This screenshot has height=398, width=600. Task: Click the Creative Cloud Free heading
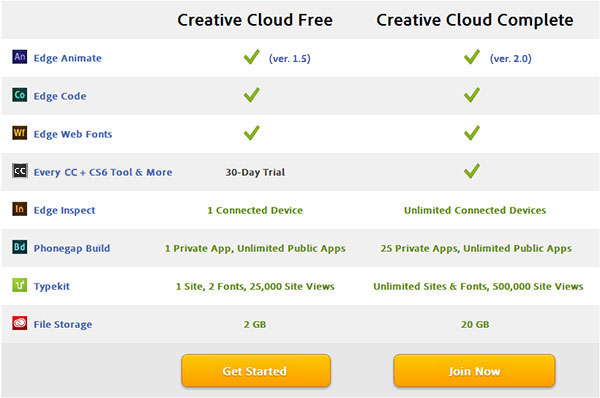255,20
